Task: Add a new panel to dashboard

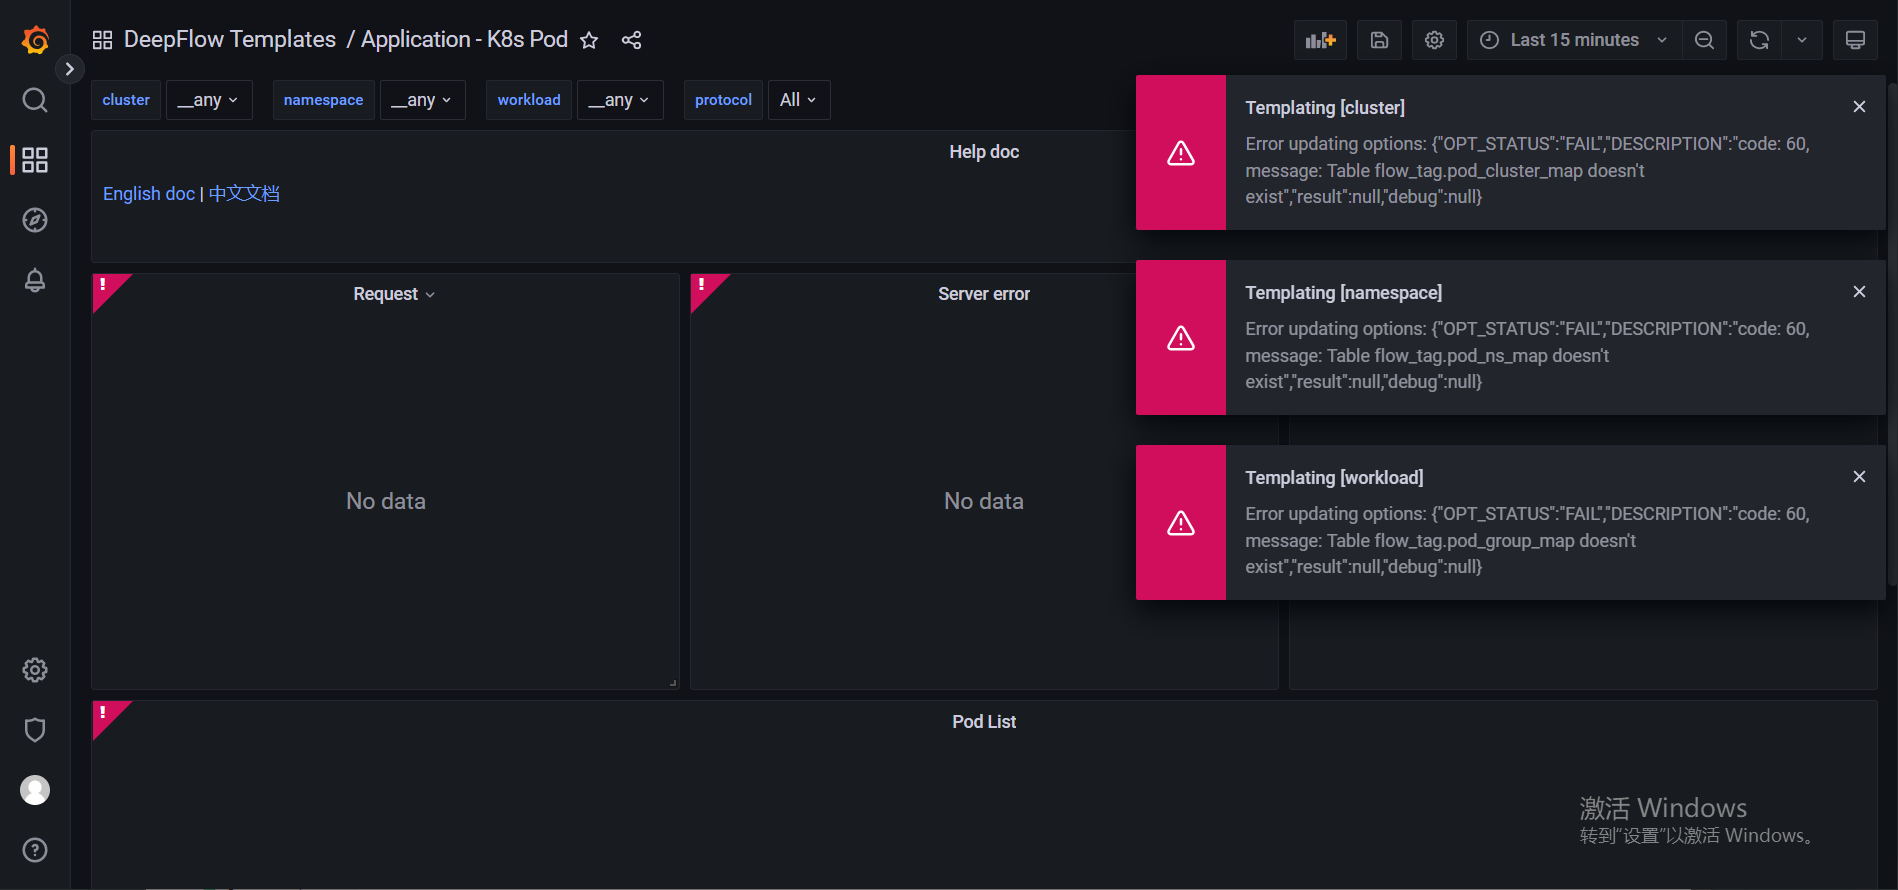Action: (1320, 40)
